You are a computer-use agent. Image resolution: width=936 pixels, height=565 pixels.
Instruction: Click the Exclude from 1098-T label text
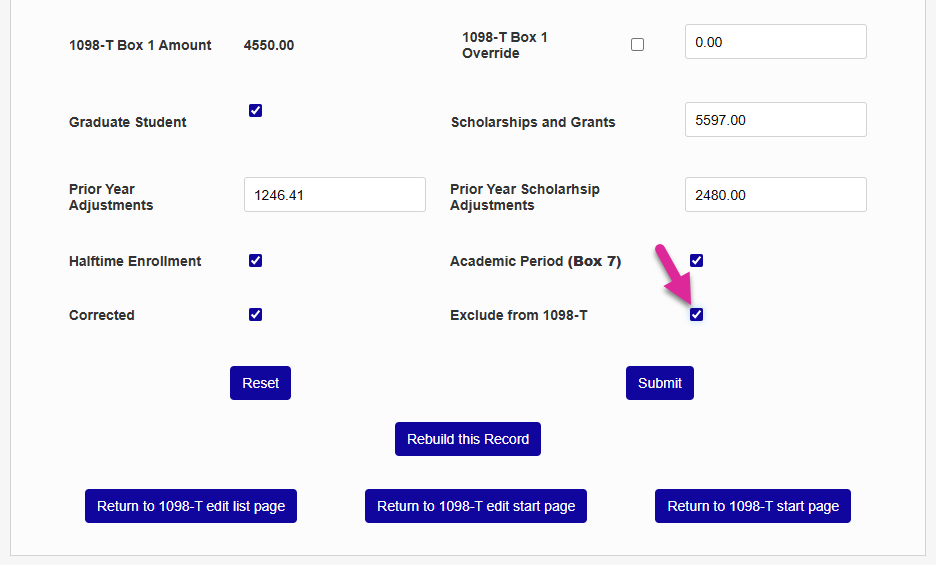[519, 315]
